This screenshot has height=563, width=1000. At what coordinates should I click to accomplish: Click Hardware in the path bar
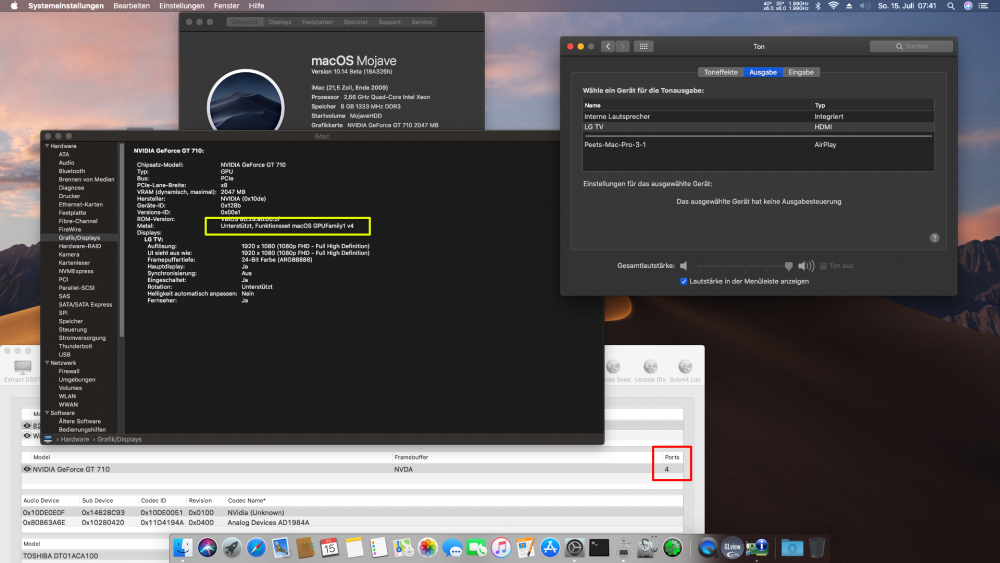[75, 439]
